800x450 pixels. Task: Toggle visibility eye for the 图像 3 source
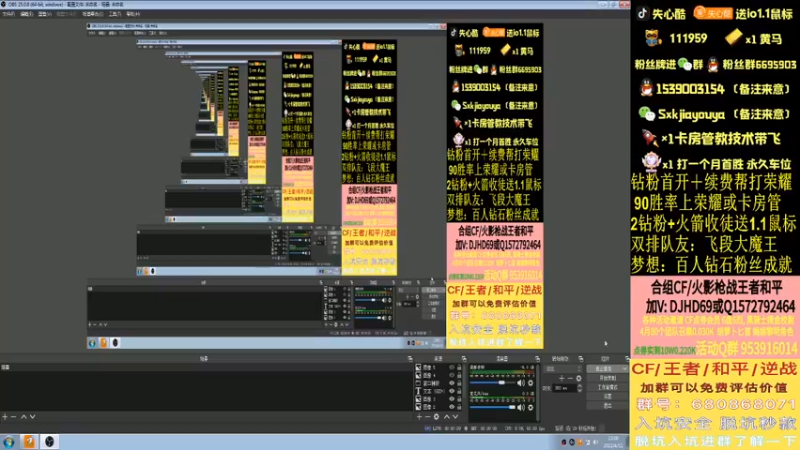click(452, 399)
